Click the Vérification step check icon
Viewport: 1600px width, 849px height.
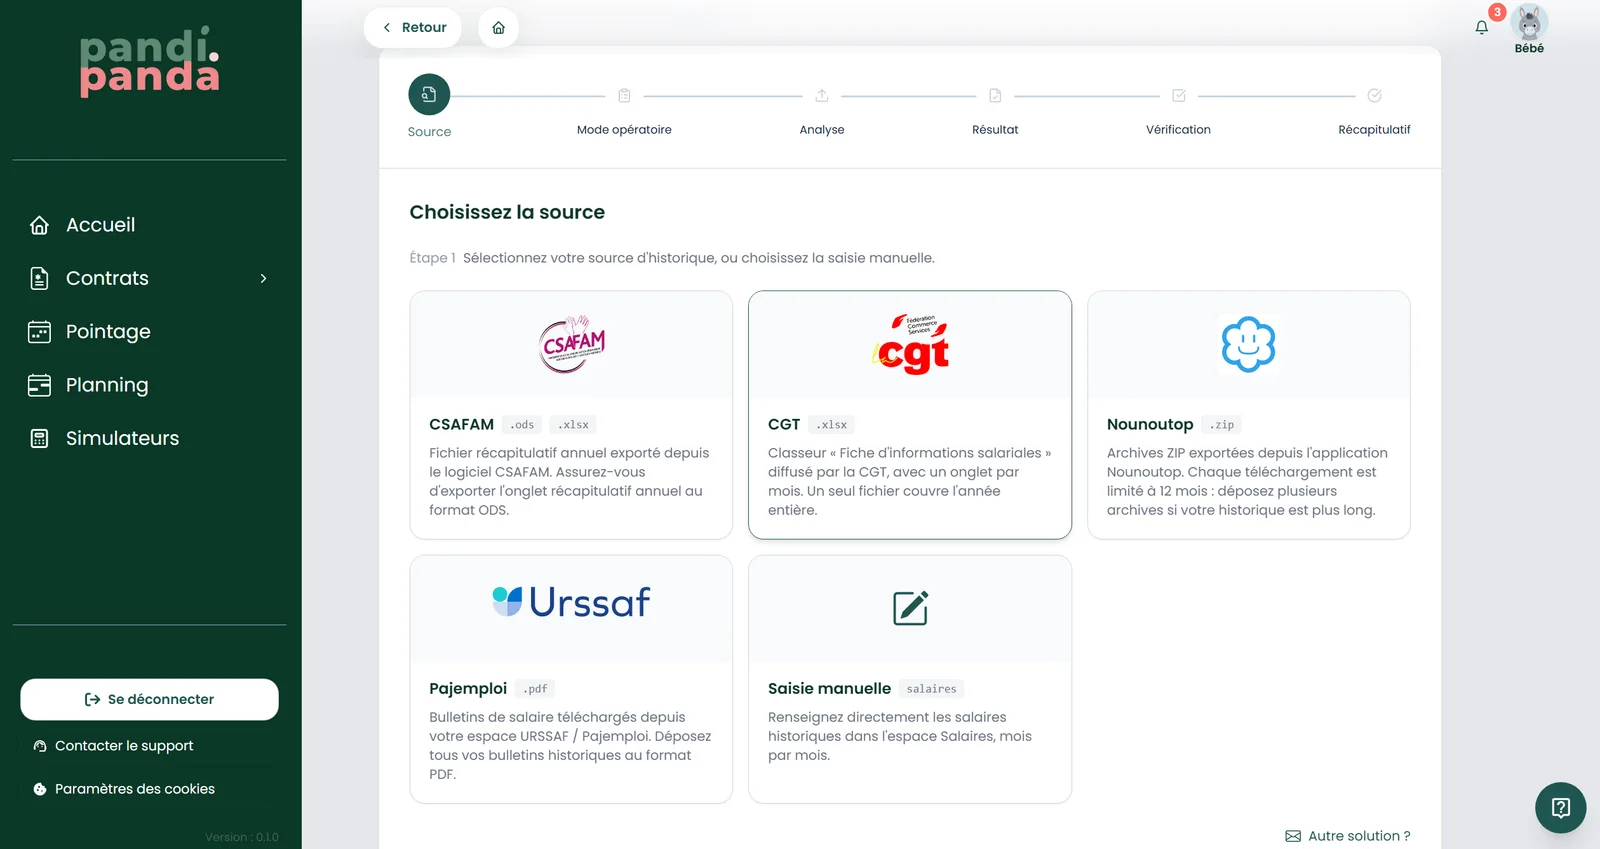(x=1179, y=96)
